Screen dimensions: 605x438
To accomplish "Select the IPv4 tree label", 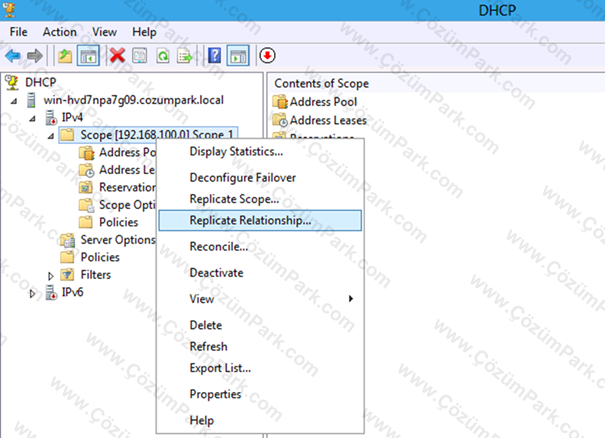I will tap(72, 117).
